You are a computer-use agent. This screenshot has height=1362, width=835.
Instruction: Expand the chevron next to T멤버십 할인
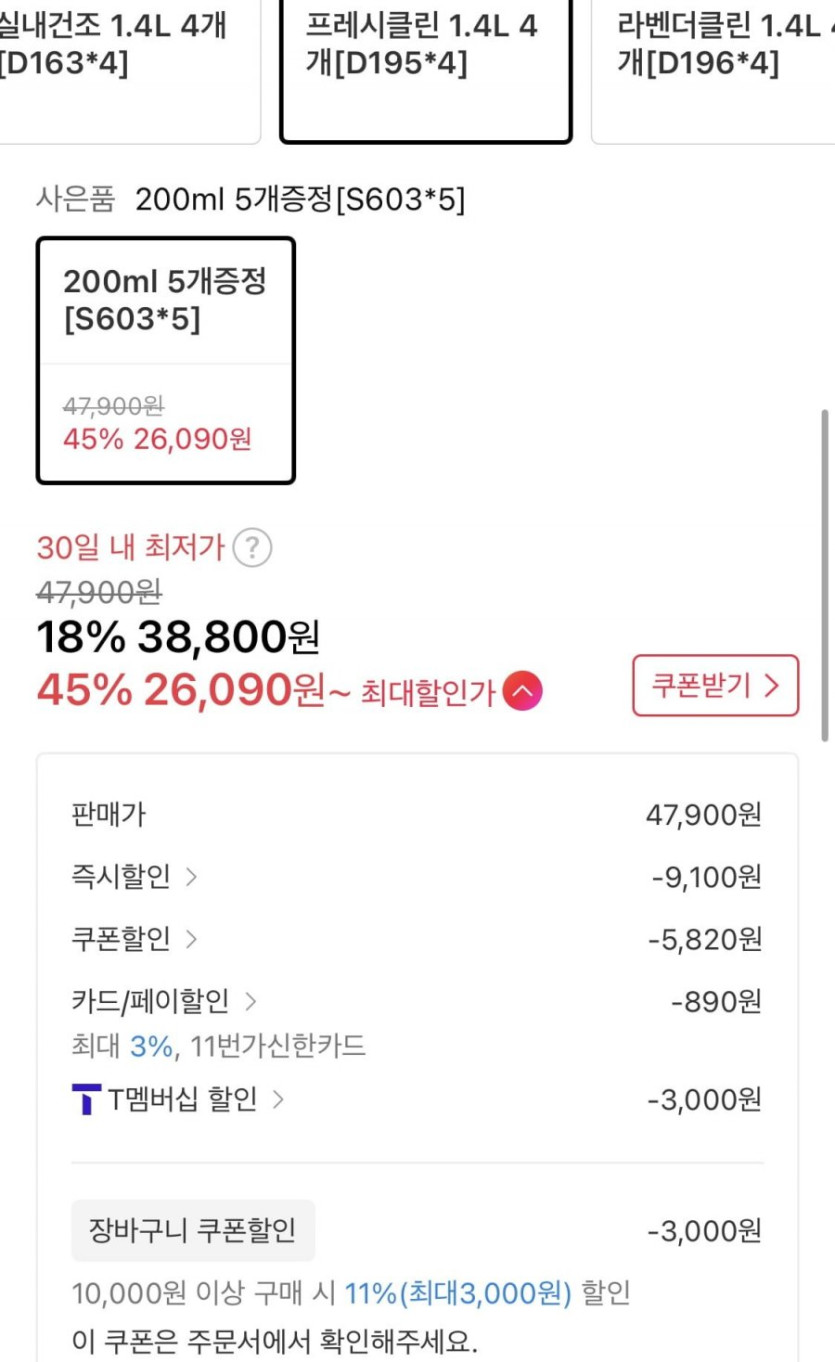point(278,1100)
